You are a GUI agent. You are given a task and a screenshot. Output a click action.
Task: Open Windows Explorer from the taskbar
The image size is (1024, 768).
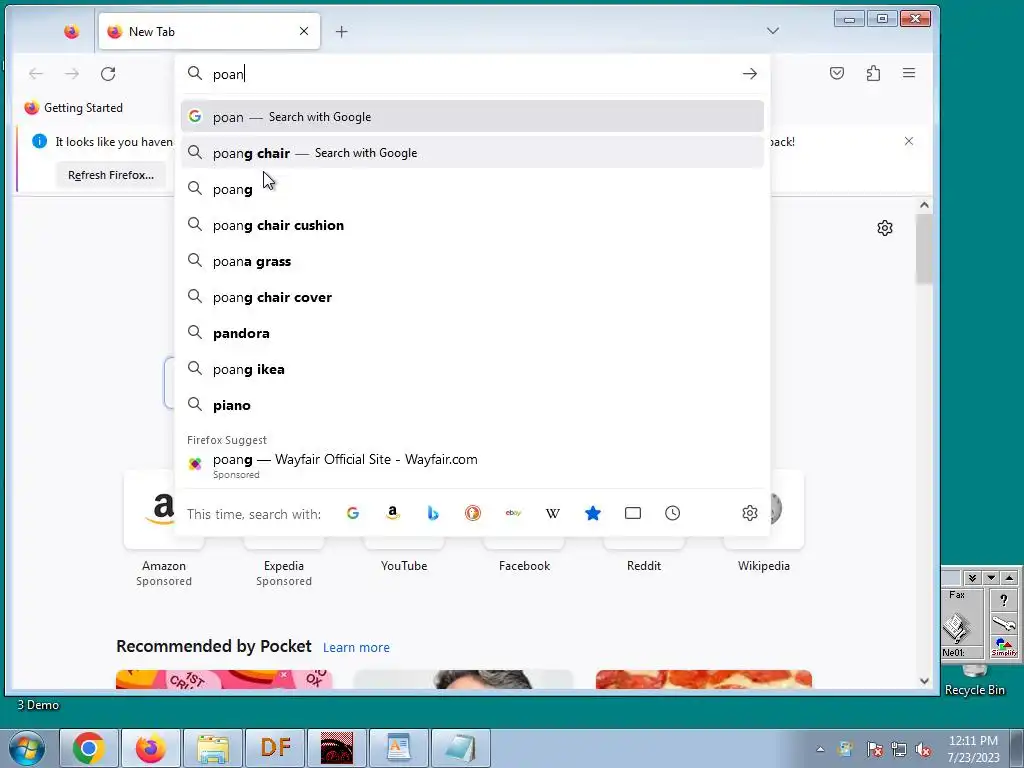tap(213, 748)
